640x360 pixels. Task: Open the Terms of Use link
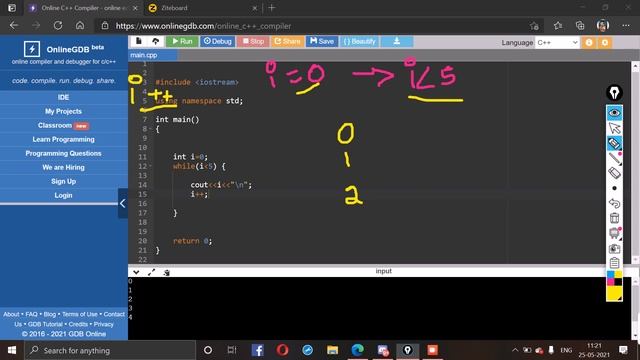tap(80, 314)
